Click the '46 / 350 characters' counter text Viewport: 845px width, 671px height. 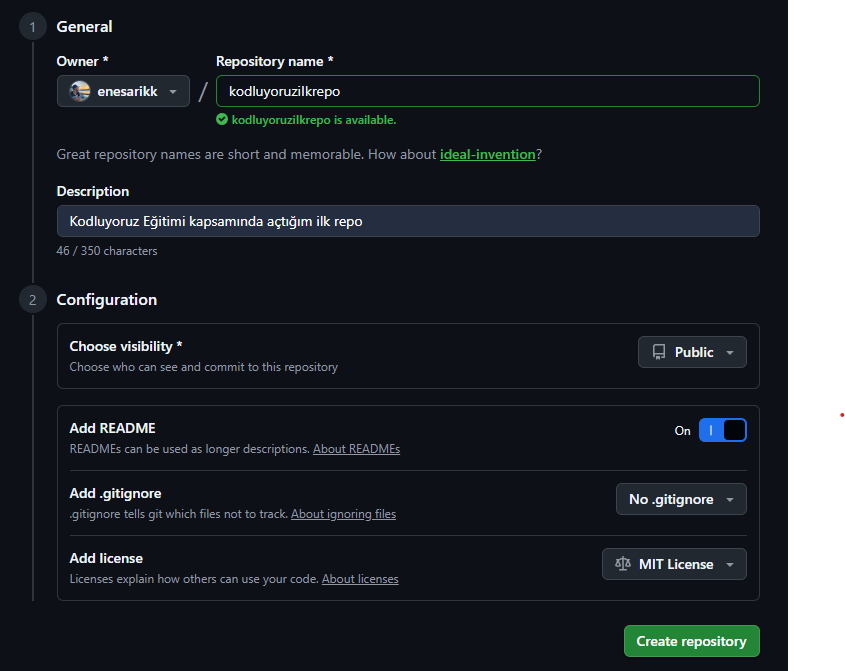107,251
